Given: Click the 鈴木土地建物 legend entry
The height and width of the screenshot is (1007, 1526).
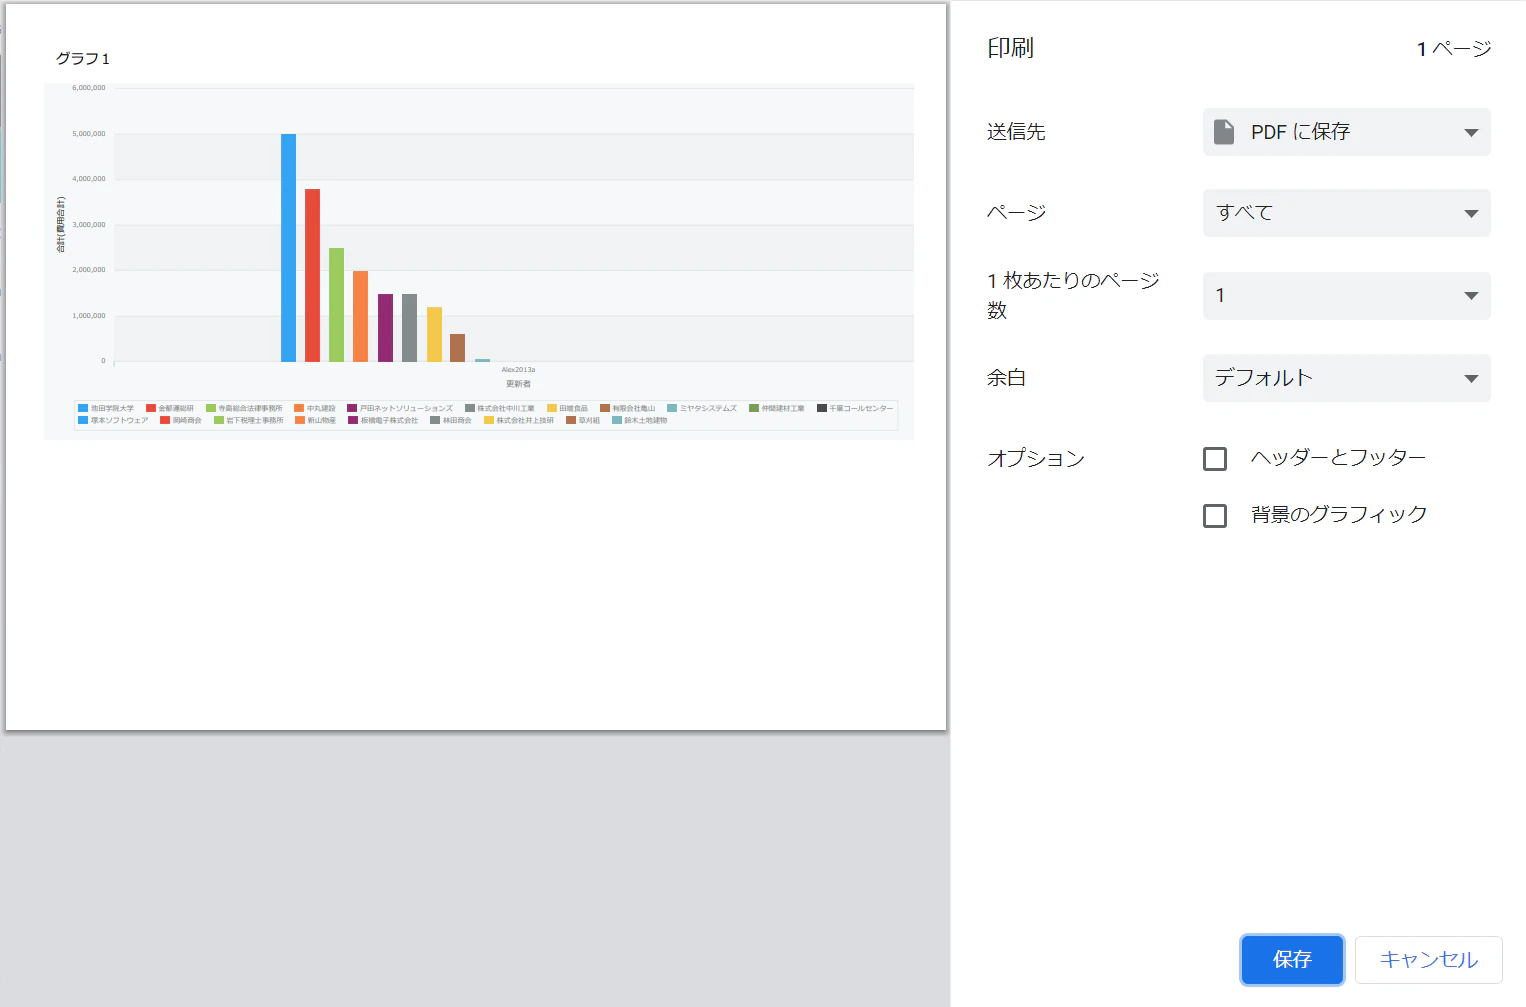Looking at the screenshot, I should (x=640, y=420).
